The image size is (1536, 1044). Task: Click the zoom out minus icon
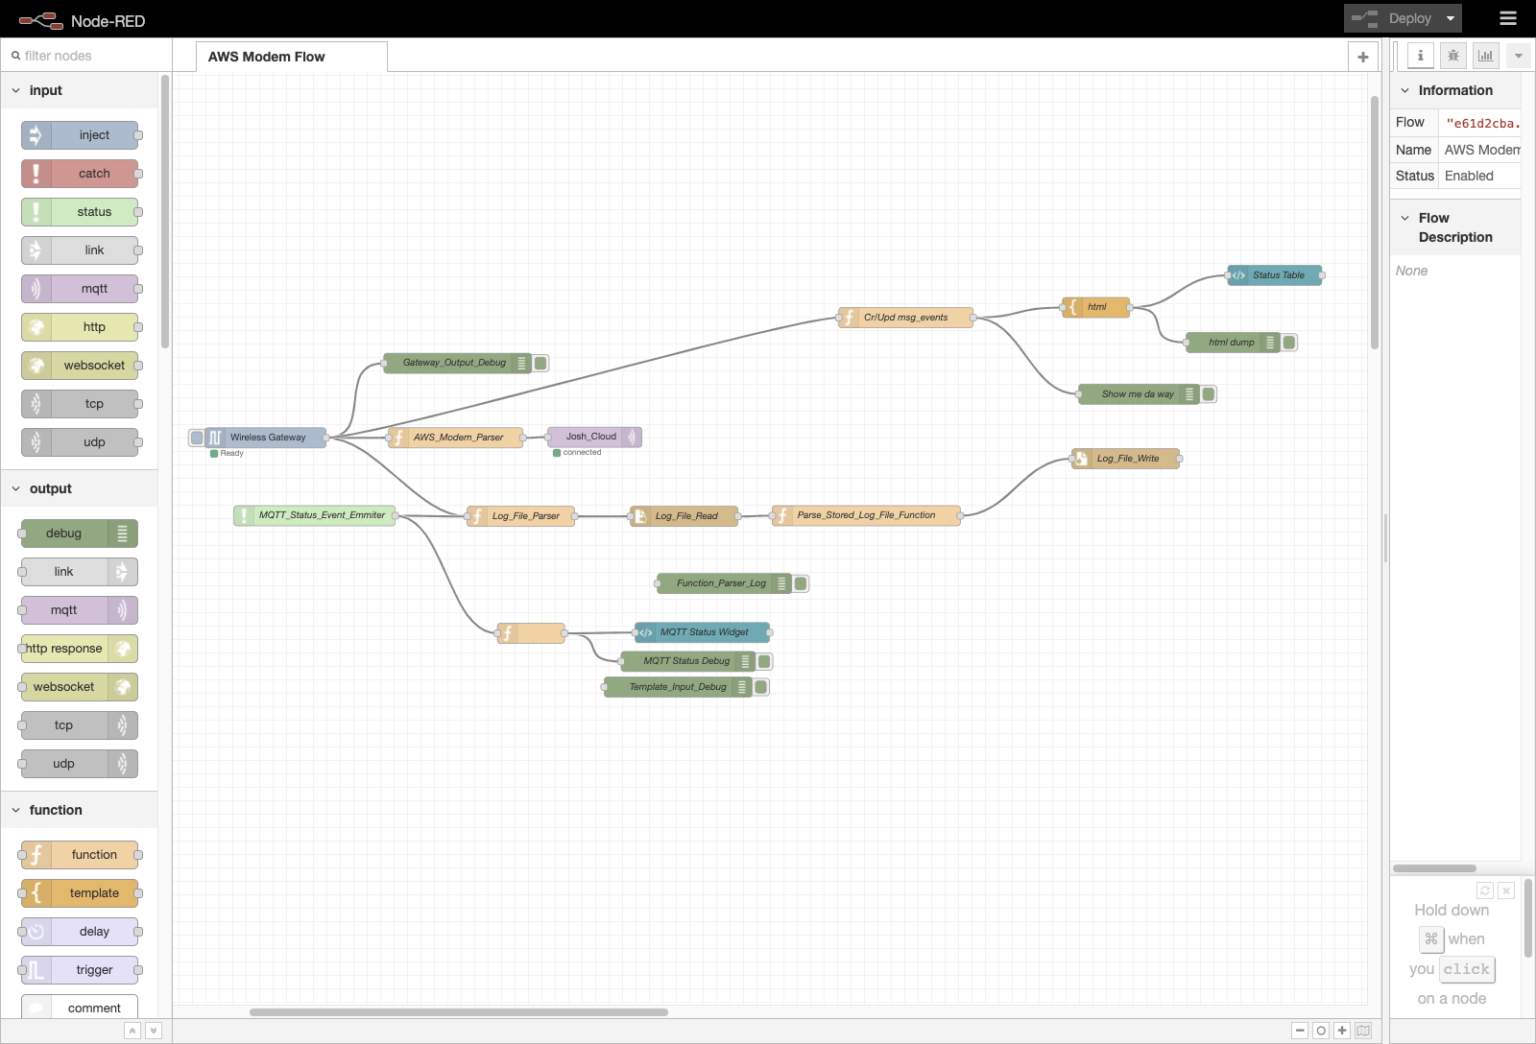[x=1300, y=1030]
